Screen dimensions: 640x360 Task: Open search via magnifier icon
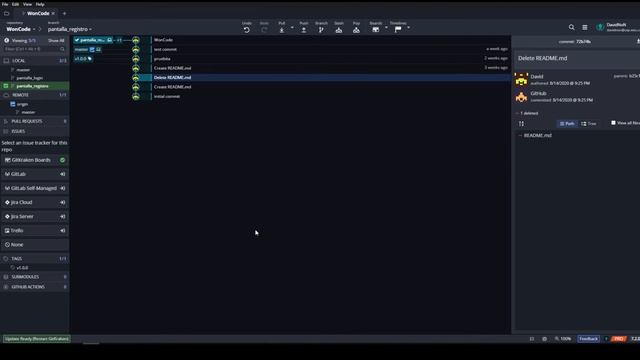pos(571,27)
